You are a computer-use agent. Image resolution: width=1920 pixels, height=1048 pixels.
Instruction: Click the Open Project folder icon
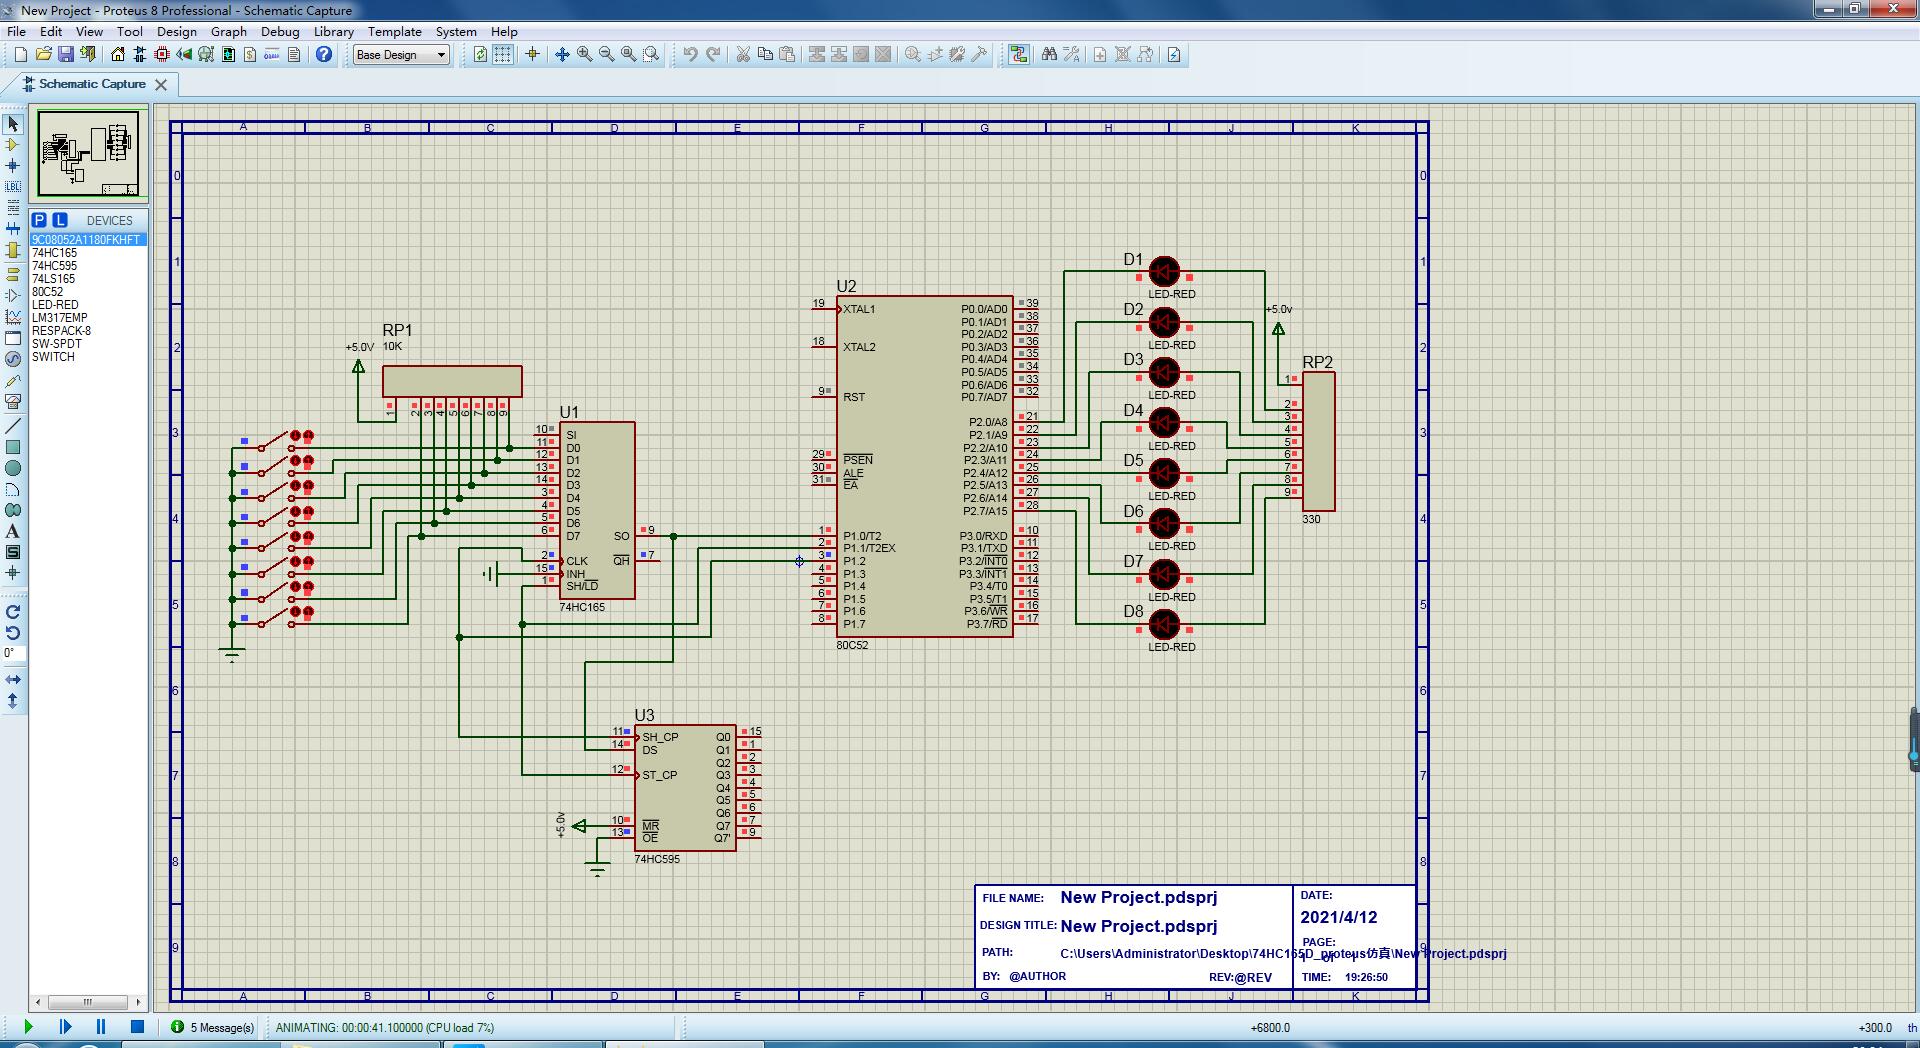click(43, 55)
